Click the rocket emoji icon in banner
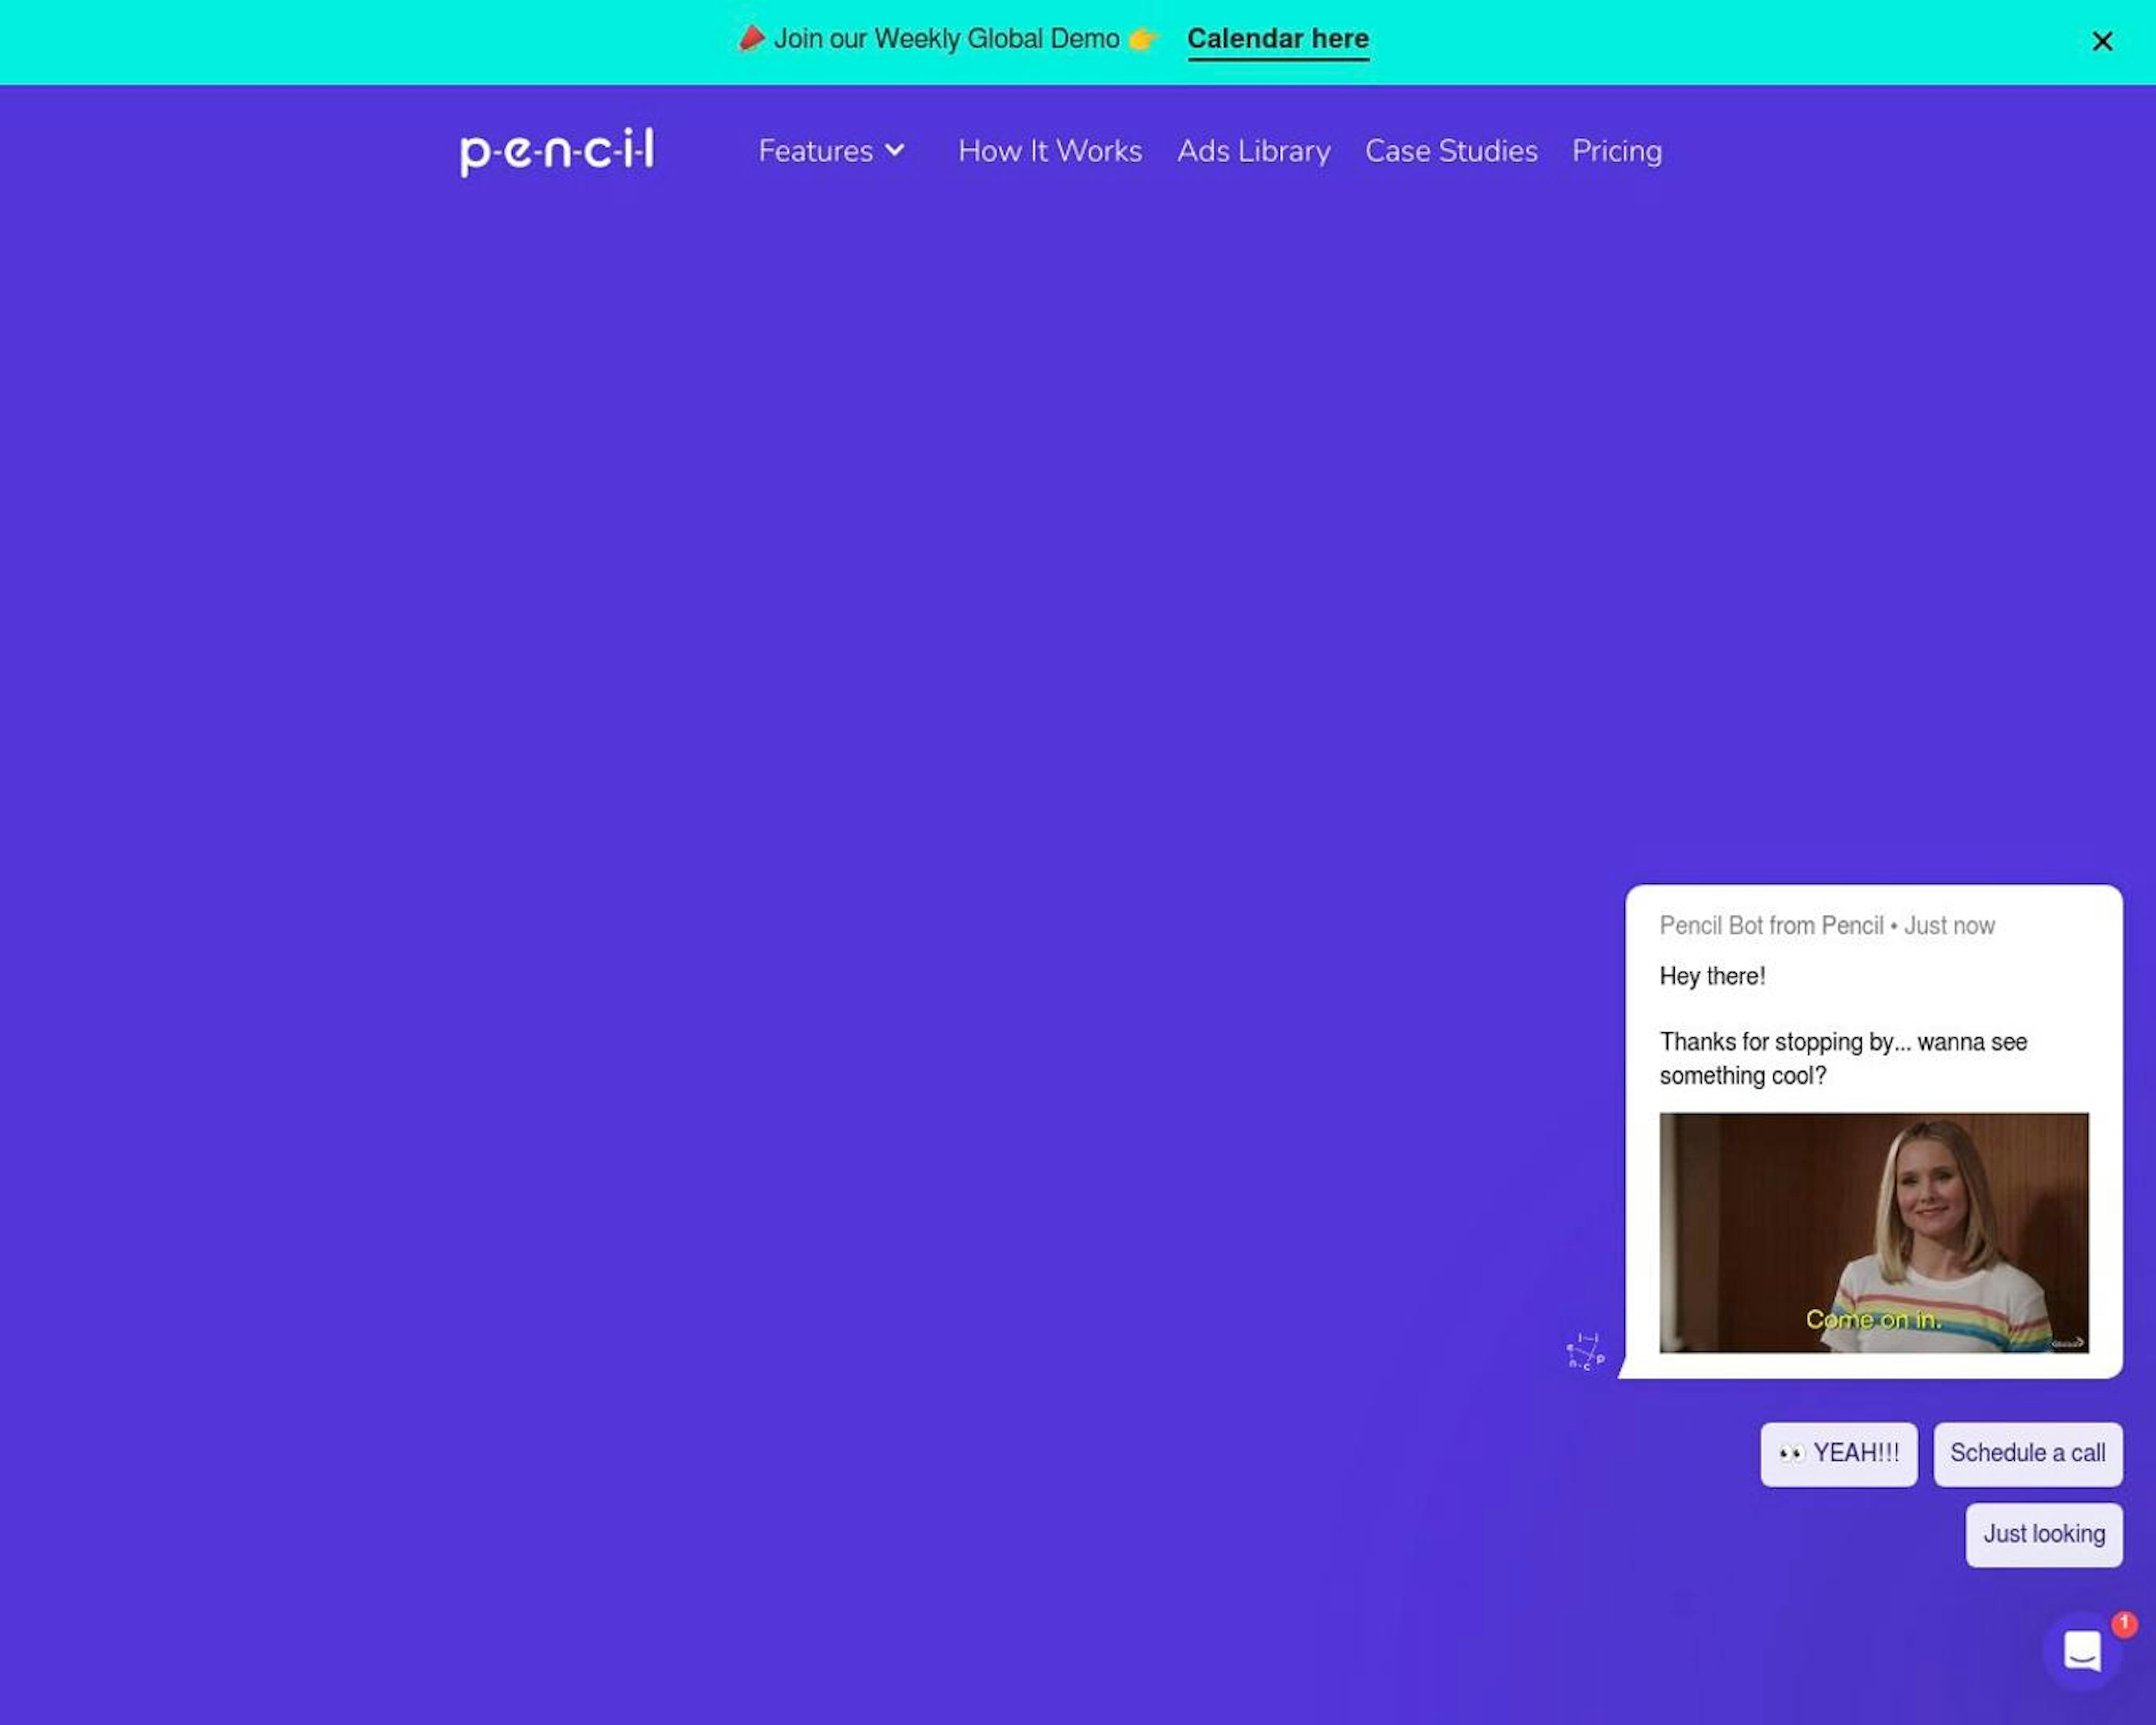This screenshot has width=2156, height=1725. tap(753, 39)
